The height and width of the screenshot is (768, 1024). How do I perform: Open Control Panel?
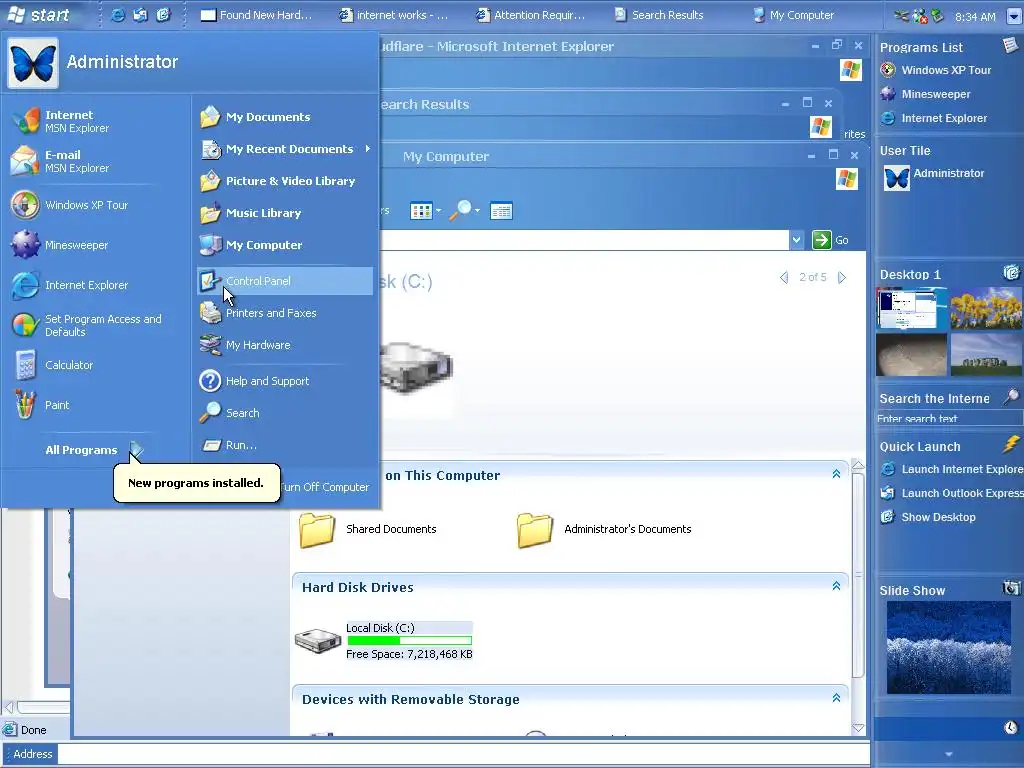pyautogui.click(x=285, y=281)
